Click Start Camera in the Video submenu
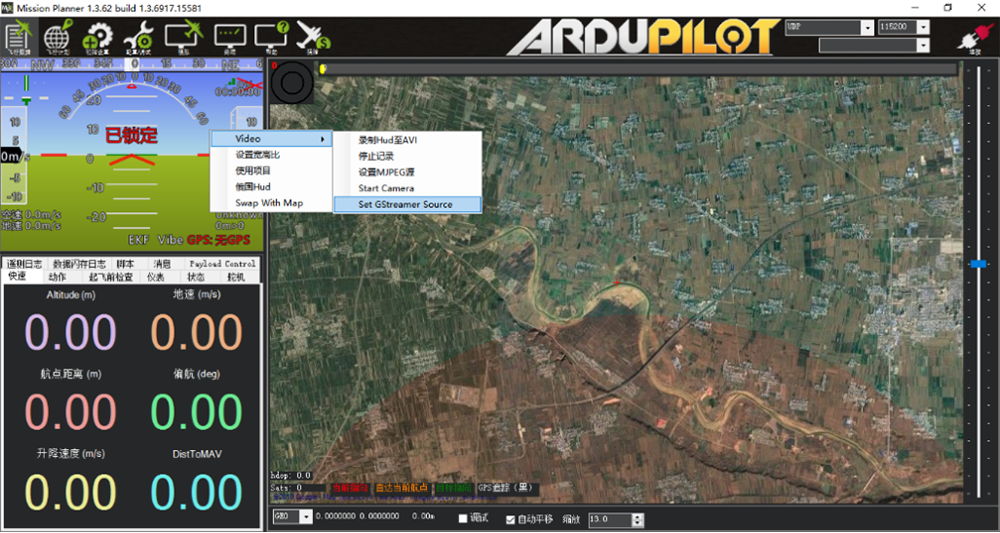This screenshot has height=533, width=1000. (386, 188)
